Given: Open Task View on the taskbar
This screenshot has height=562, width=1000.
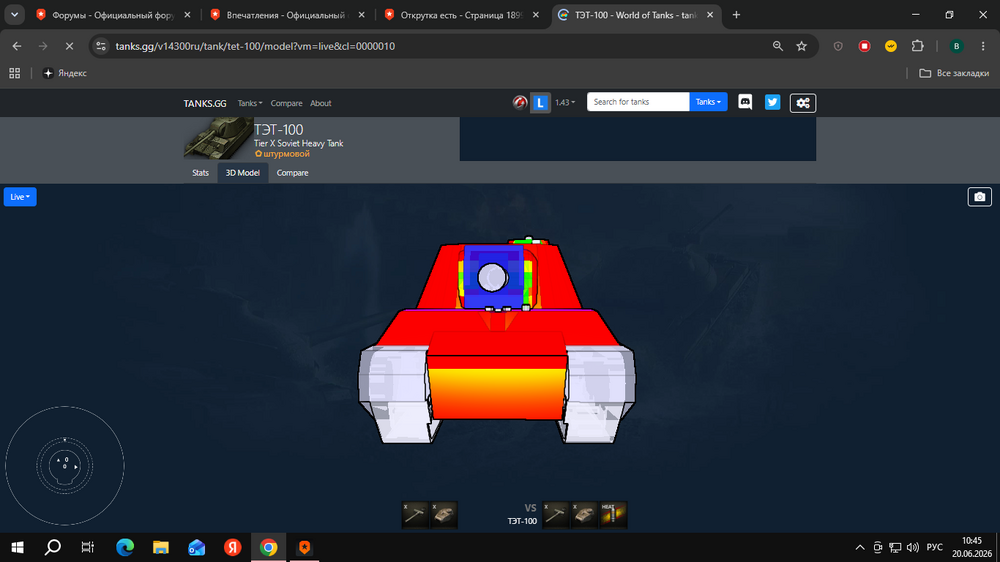Looking at the screenshot, I should (x=88, y=547).
